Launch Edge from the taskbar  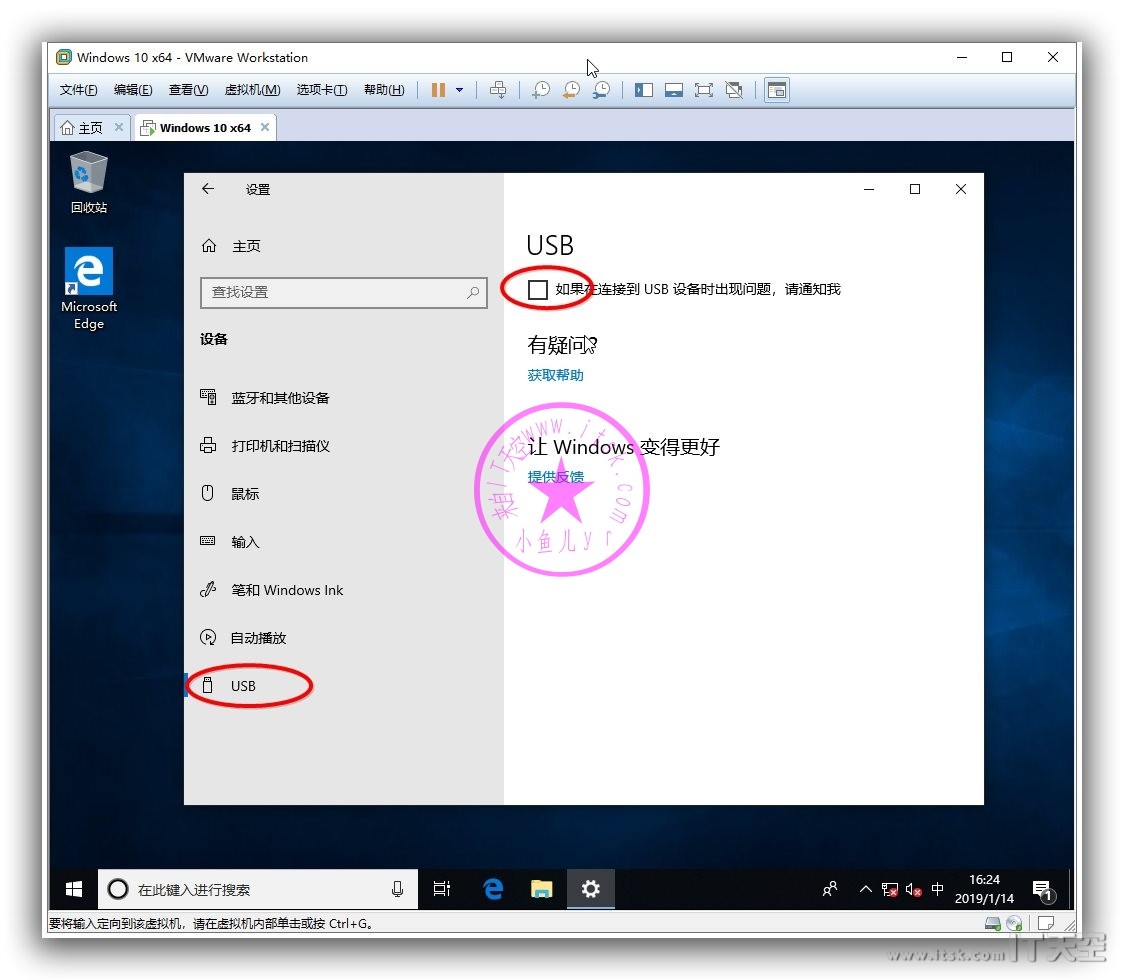point(493,890)
